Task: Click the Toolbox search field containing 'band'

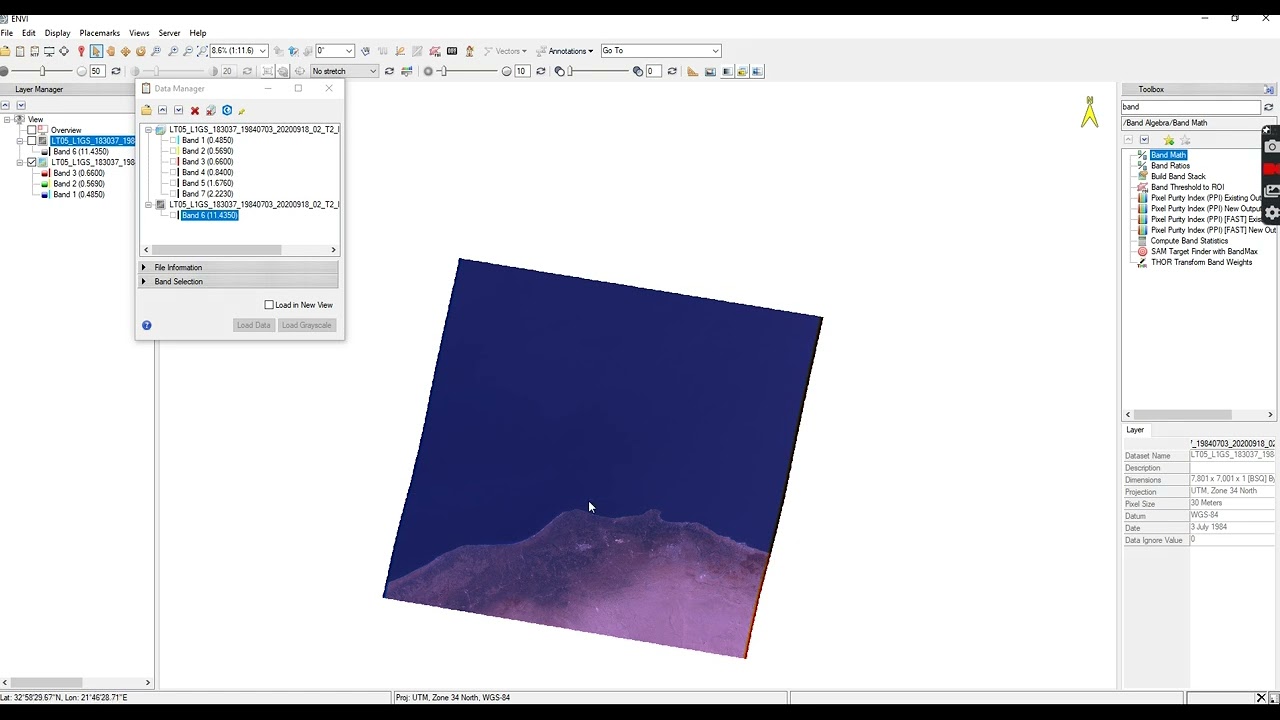Action: [1190, 107]
